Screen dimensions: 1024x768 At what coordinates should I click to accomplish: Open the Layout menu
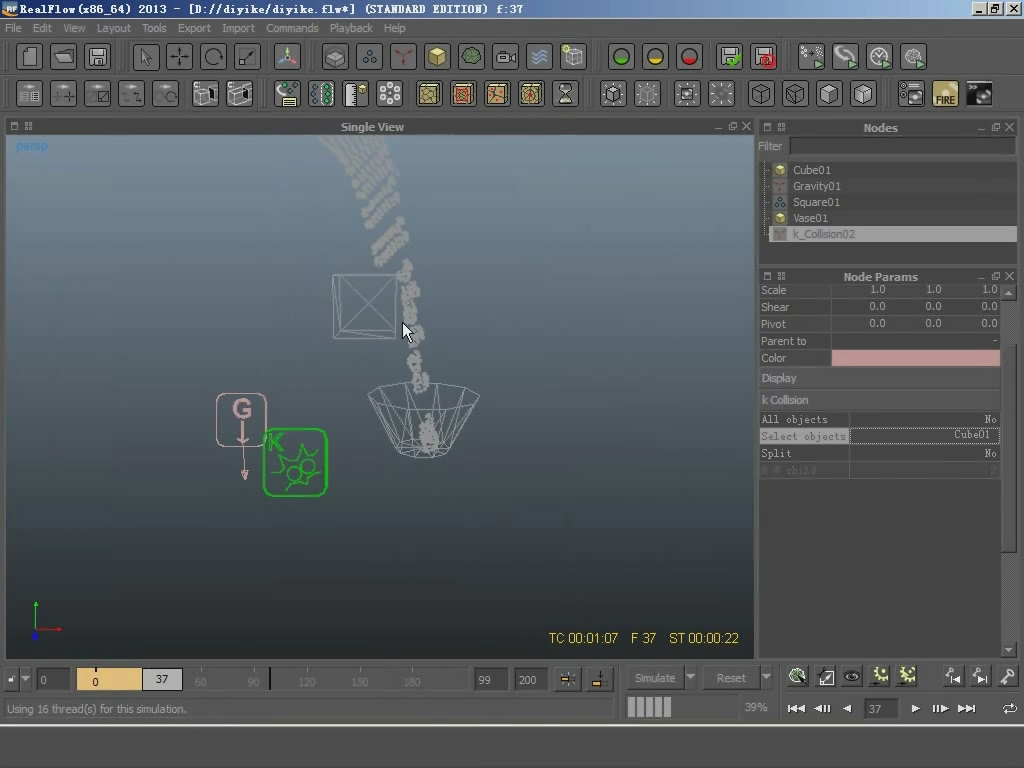point(114,28)
